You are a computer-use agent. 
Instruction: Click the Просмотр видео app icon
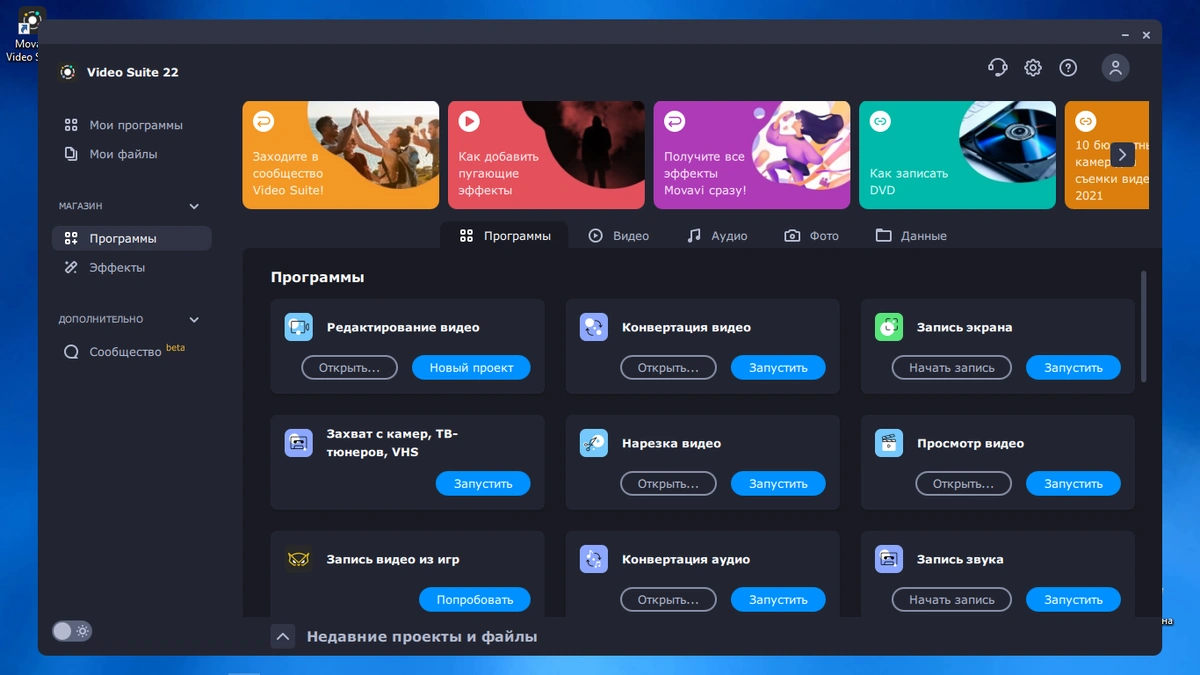tap(889, 443)
